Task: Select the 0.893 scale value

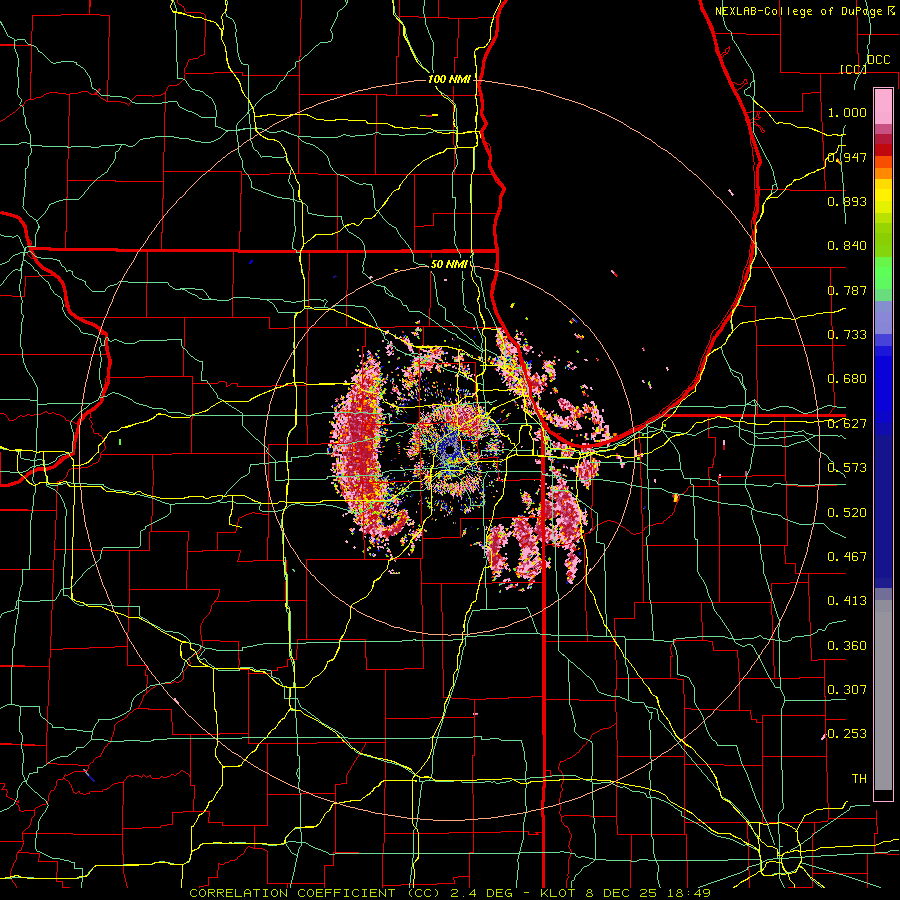Action: [x=847, y=201]
